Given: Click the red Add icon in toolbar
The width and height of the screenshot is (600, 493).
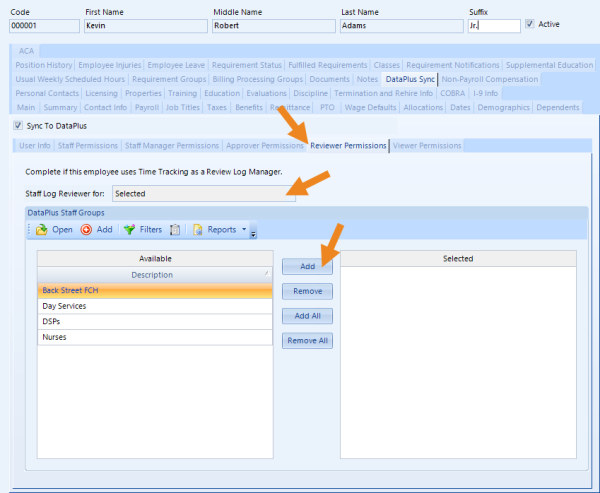Looking at the screenshot, I should pyautogui.click(x=86, y=229).
